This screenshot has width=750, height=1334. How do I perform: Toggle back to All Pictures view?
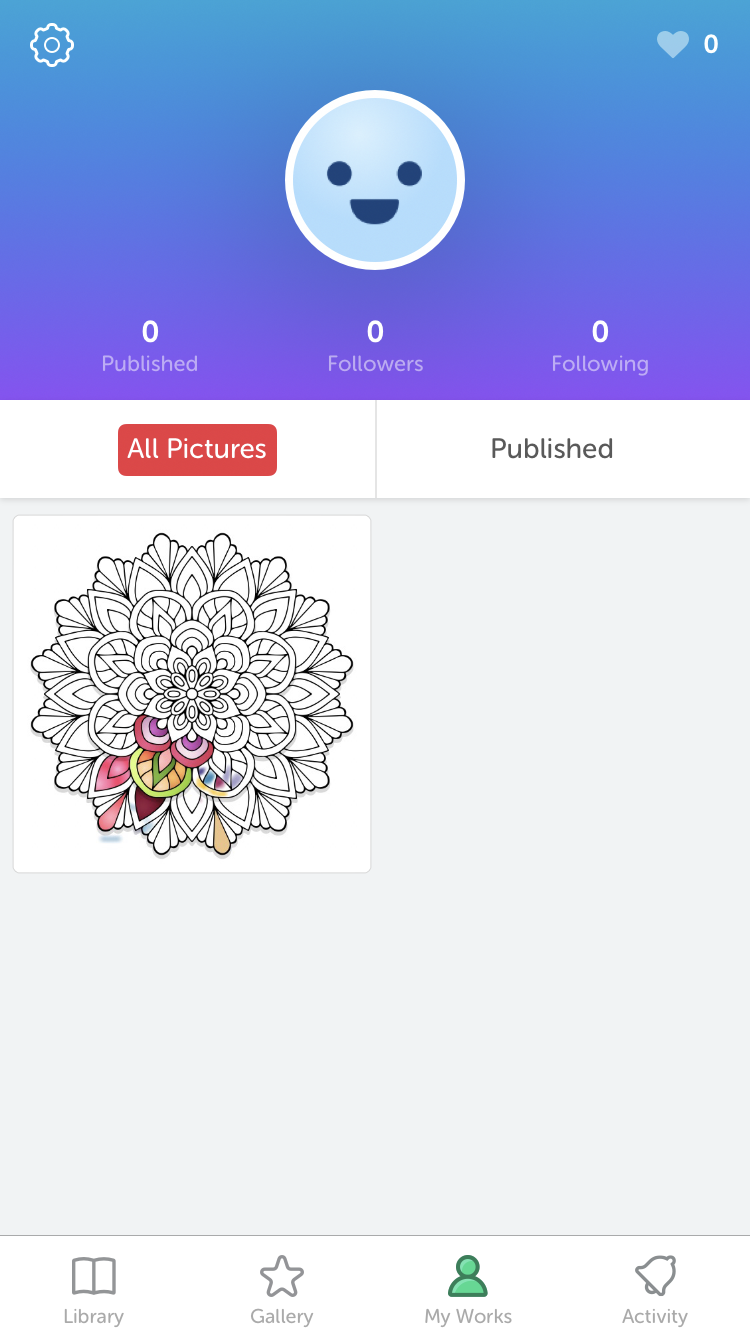point(197,449)
